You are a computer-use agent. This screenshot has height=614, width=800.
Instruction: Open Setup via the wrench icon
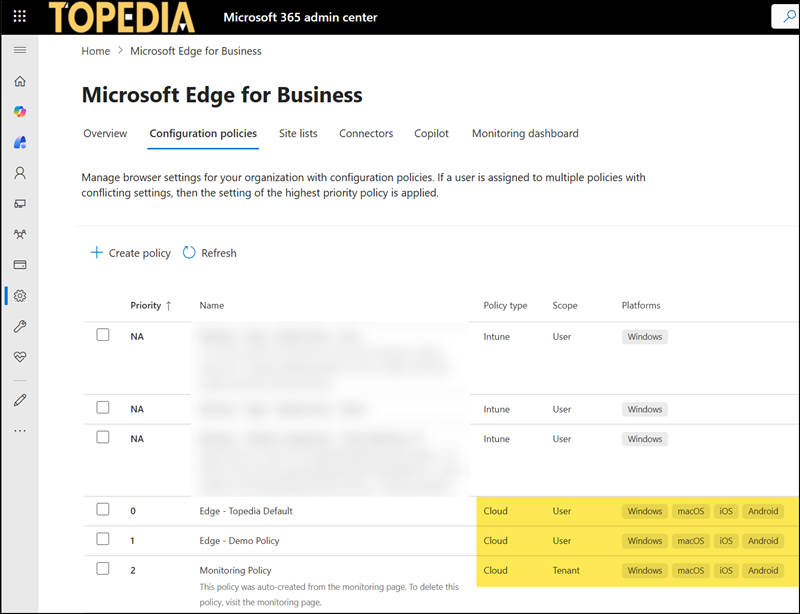21,325
